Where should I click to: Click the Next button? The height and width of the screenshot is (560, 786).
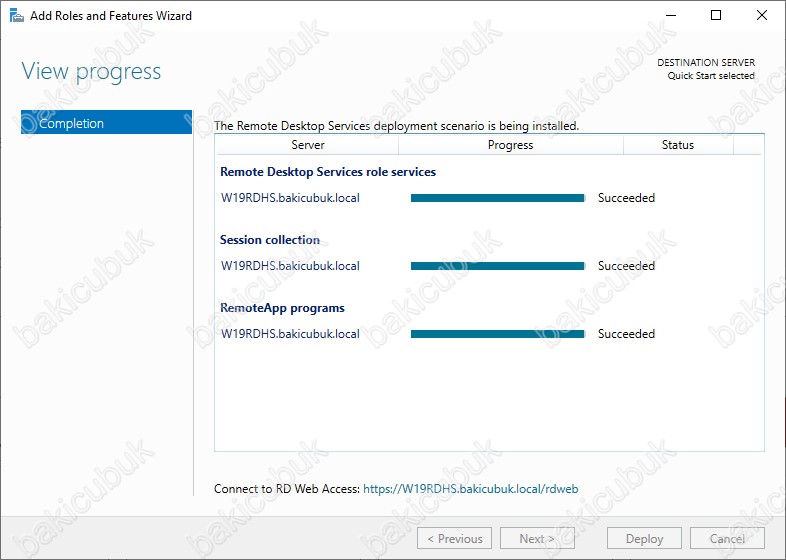point(537,538)
